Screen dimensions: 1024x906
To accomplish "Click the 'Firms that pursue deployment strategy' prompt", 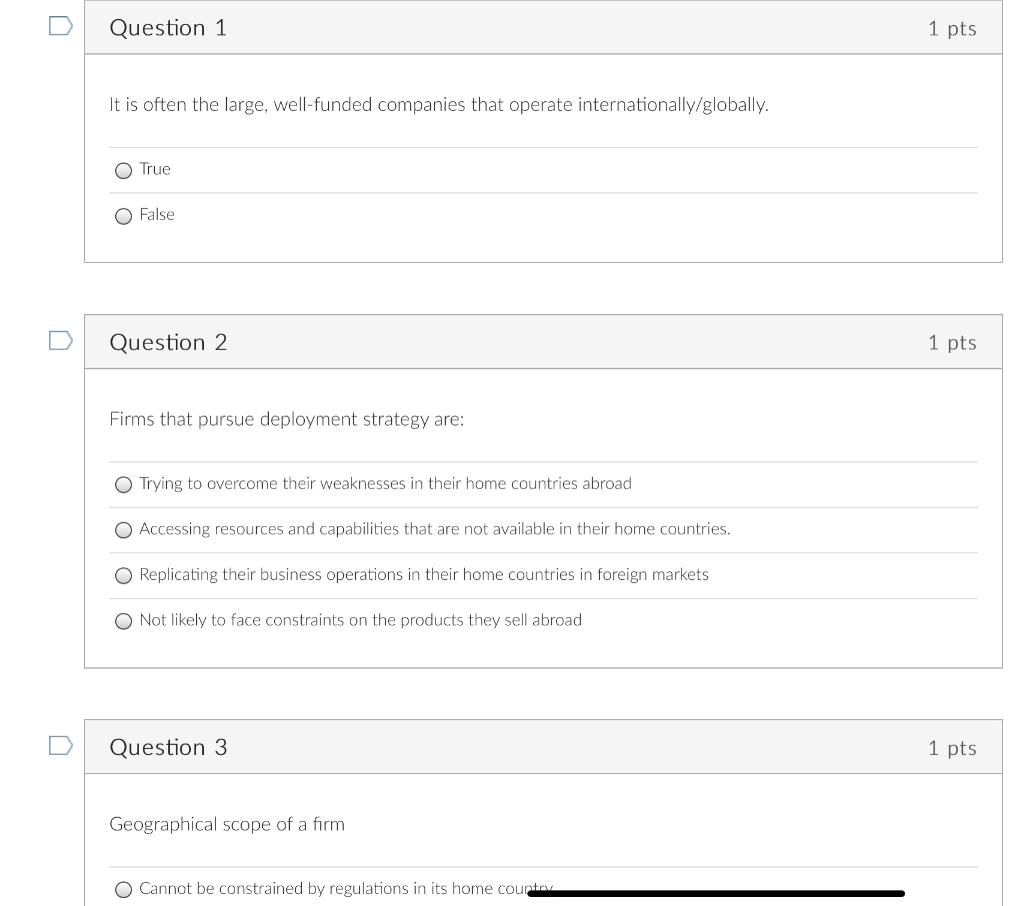I will click(x=286, y=419).
